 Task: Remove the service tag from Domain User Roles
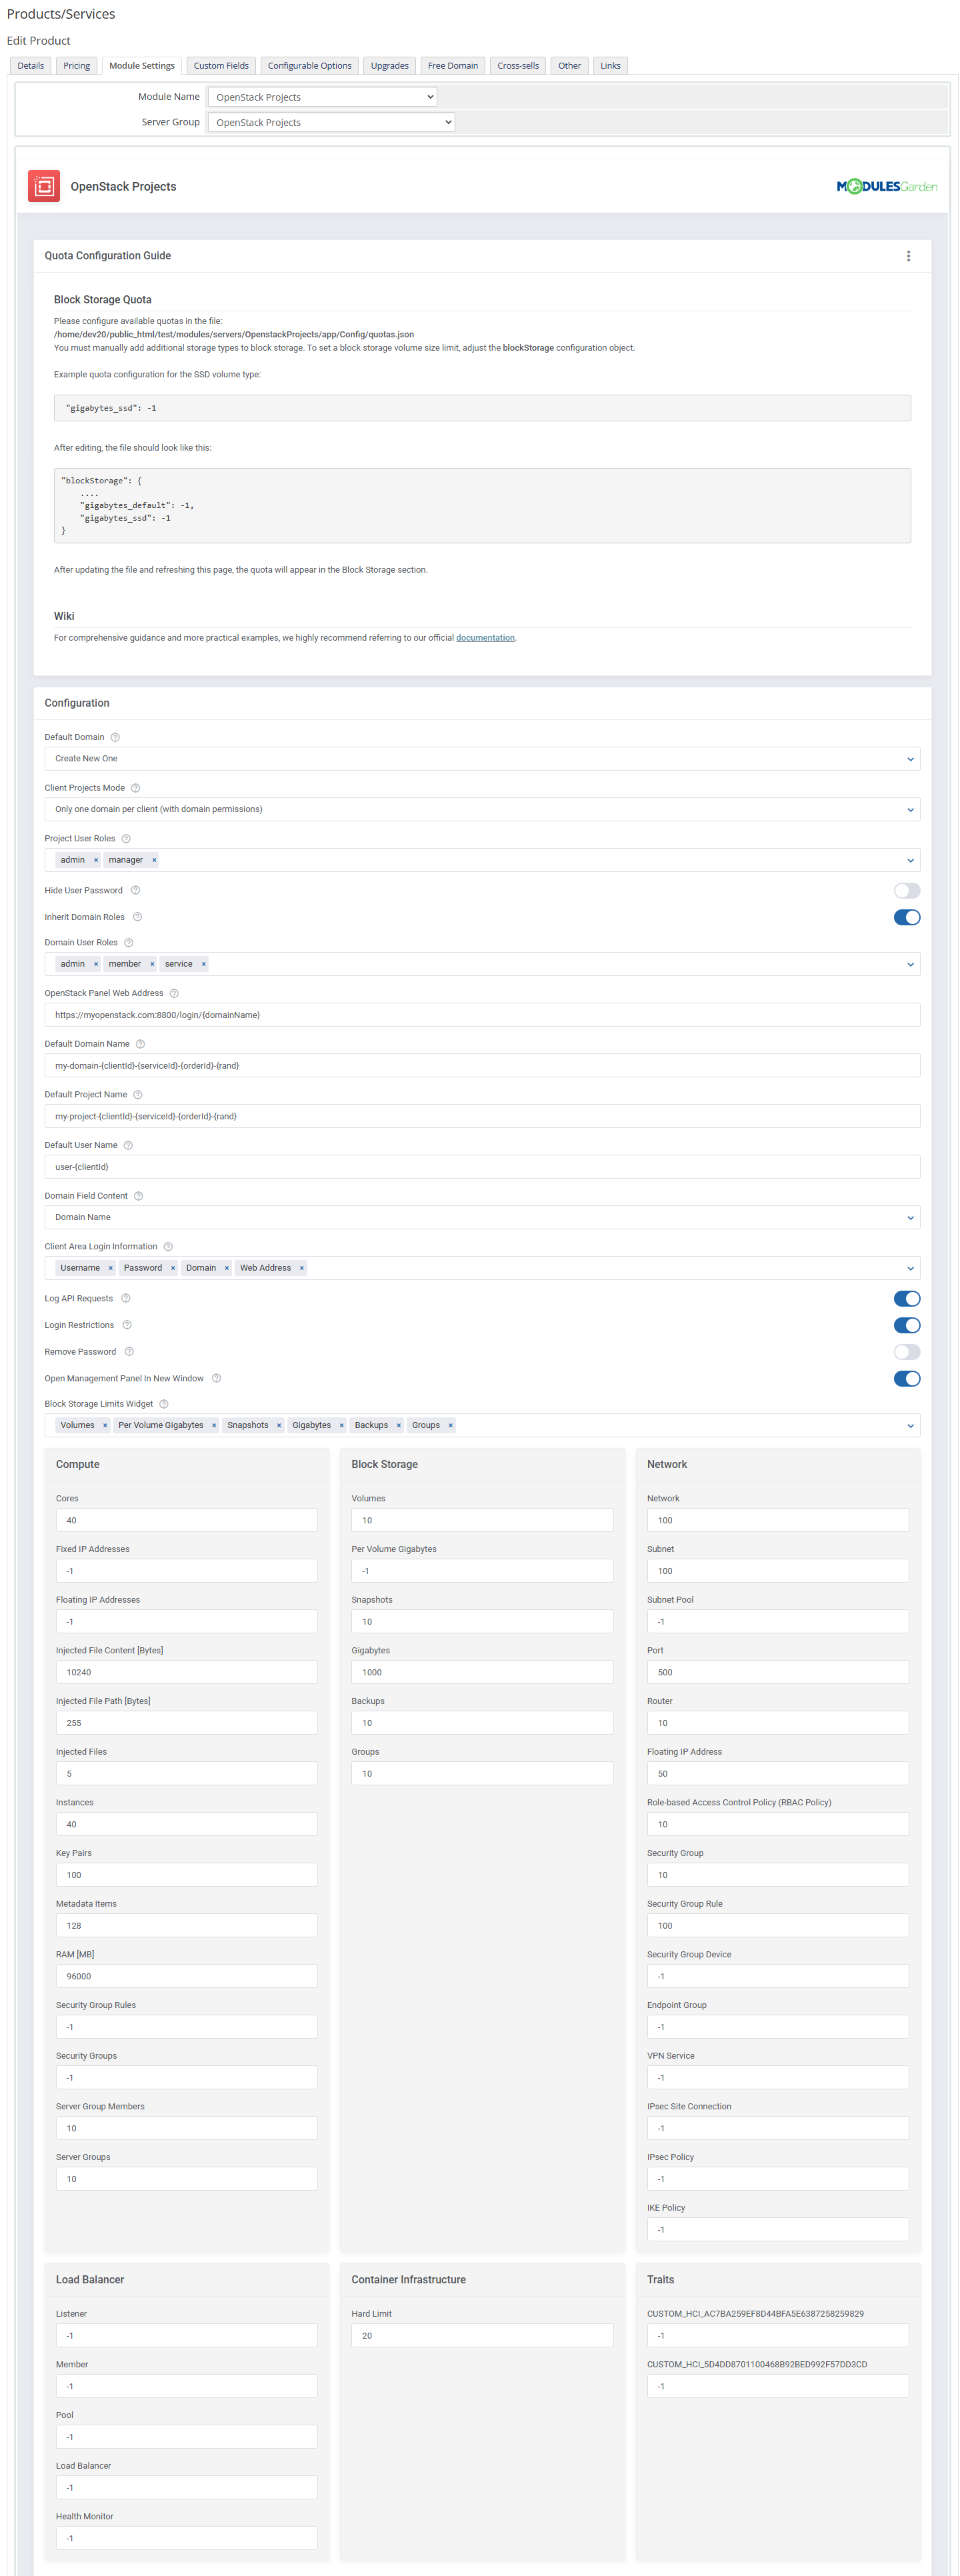coord(204,964)
